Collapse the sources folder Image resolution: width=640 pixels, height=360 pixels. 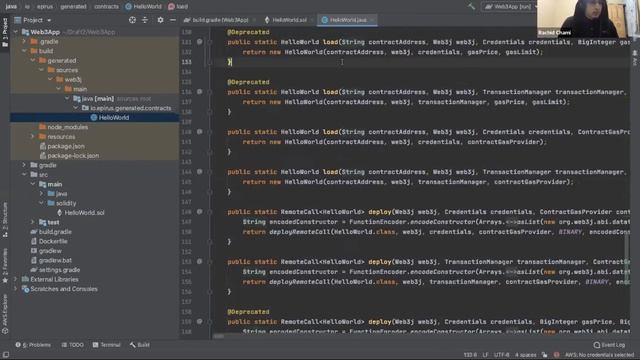point(41,70)
